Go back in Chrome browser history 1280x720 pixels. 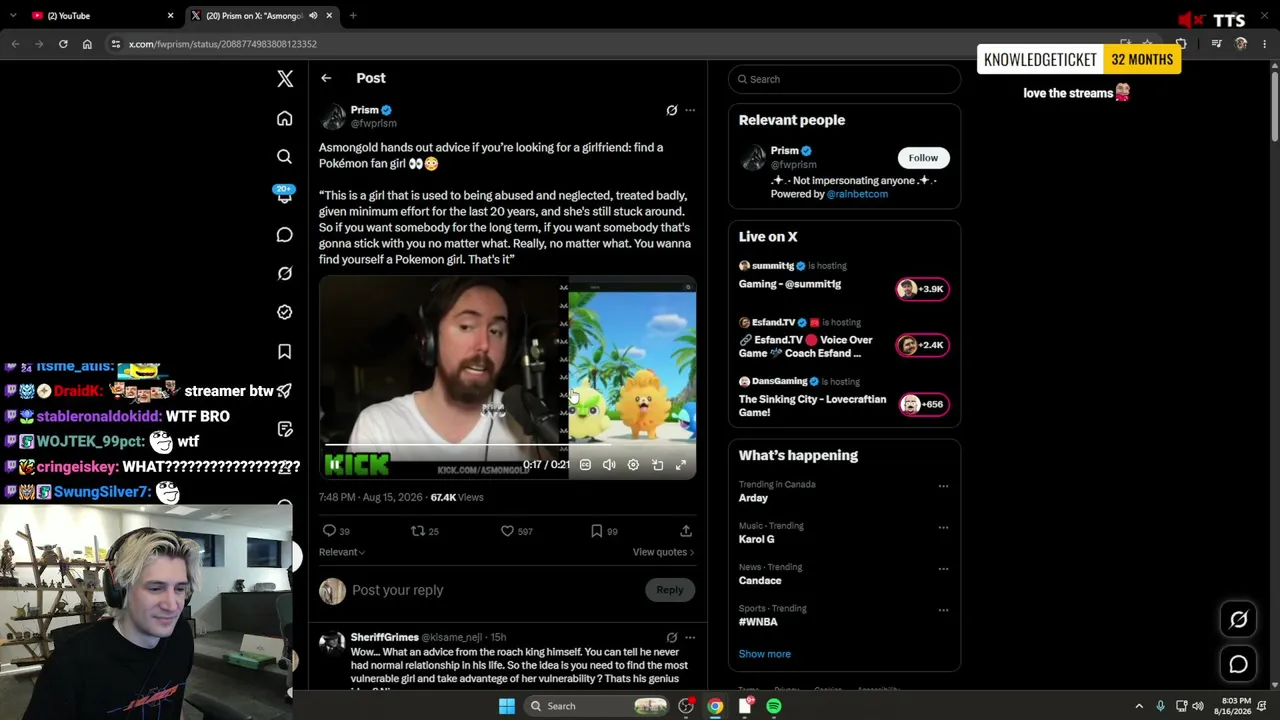pyautogui.click(x=15, y=44)
